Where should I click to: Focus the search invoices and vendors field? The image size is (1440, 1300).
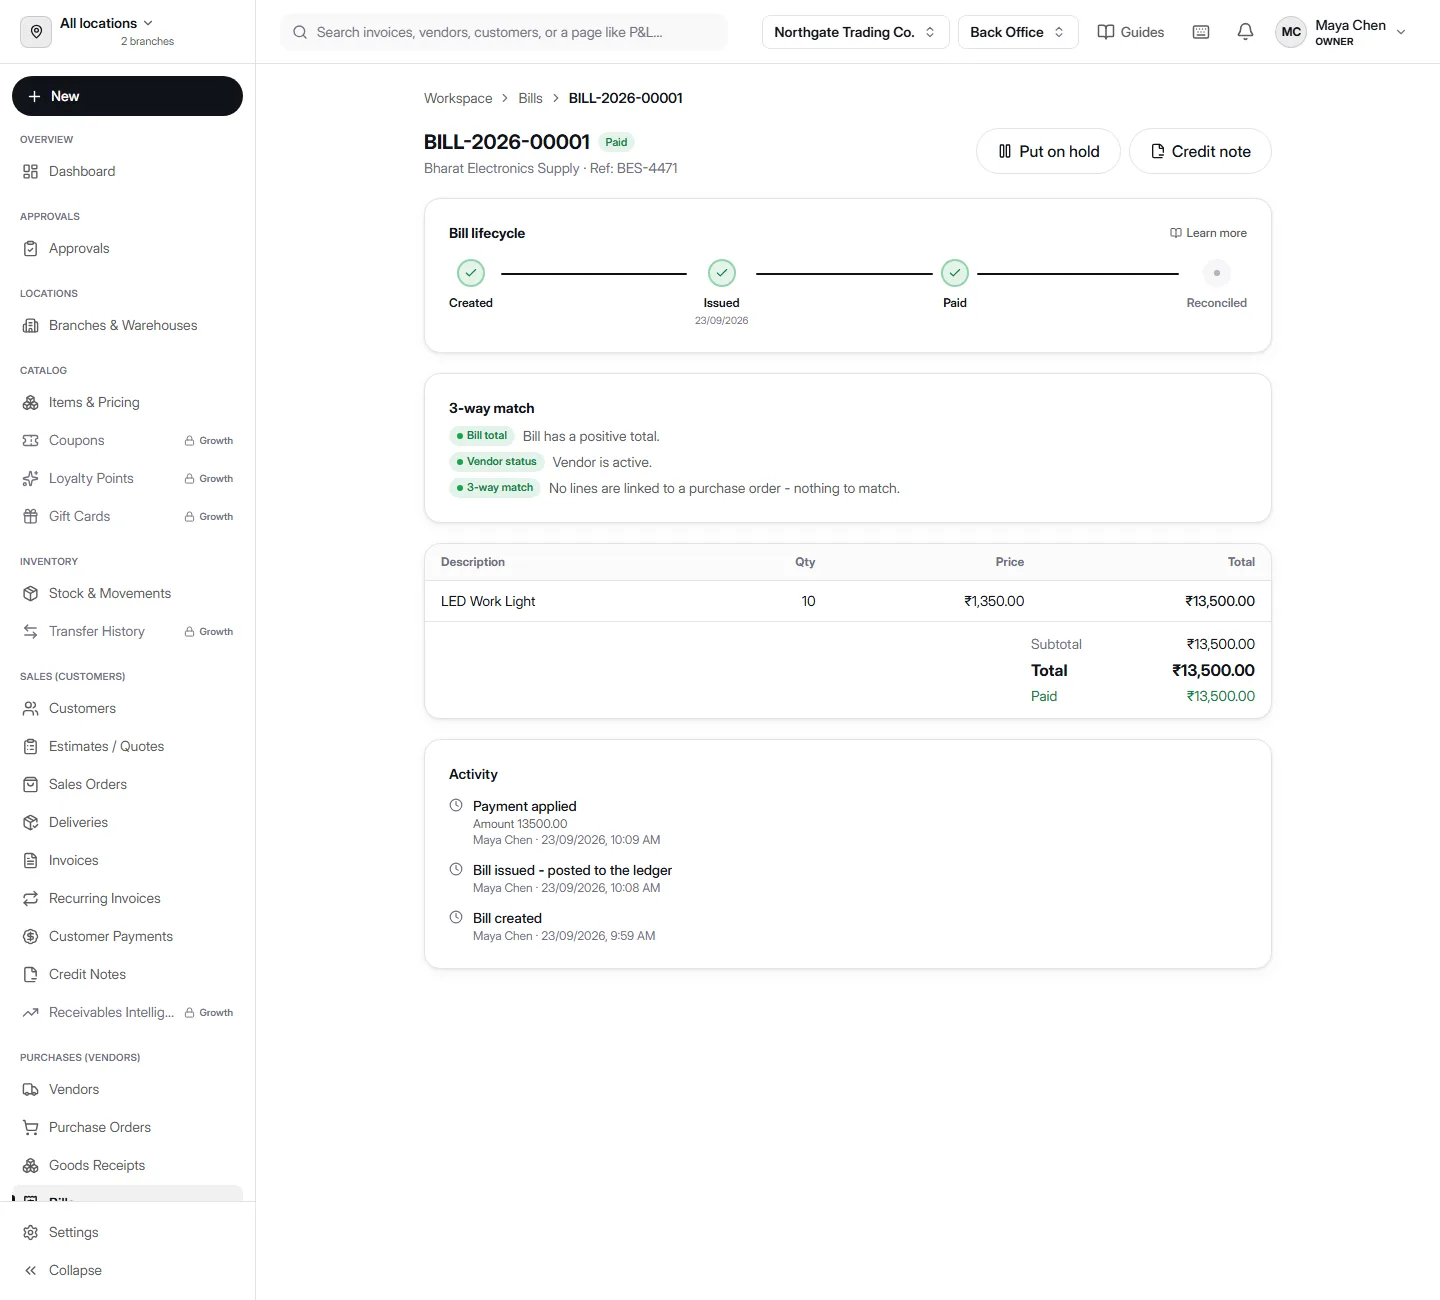[x=504, y=32]
